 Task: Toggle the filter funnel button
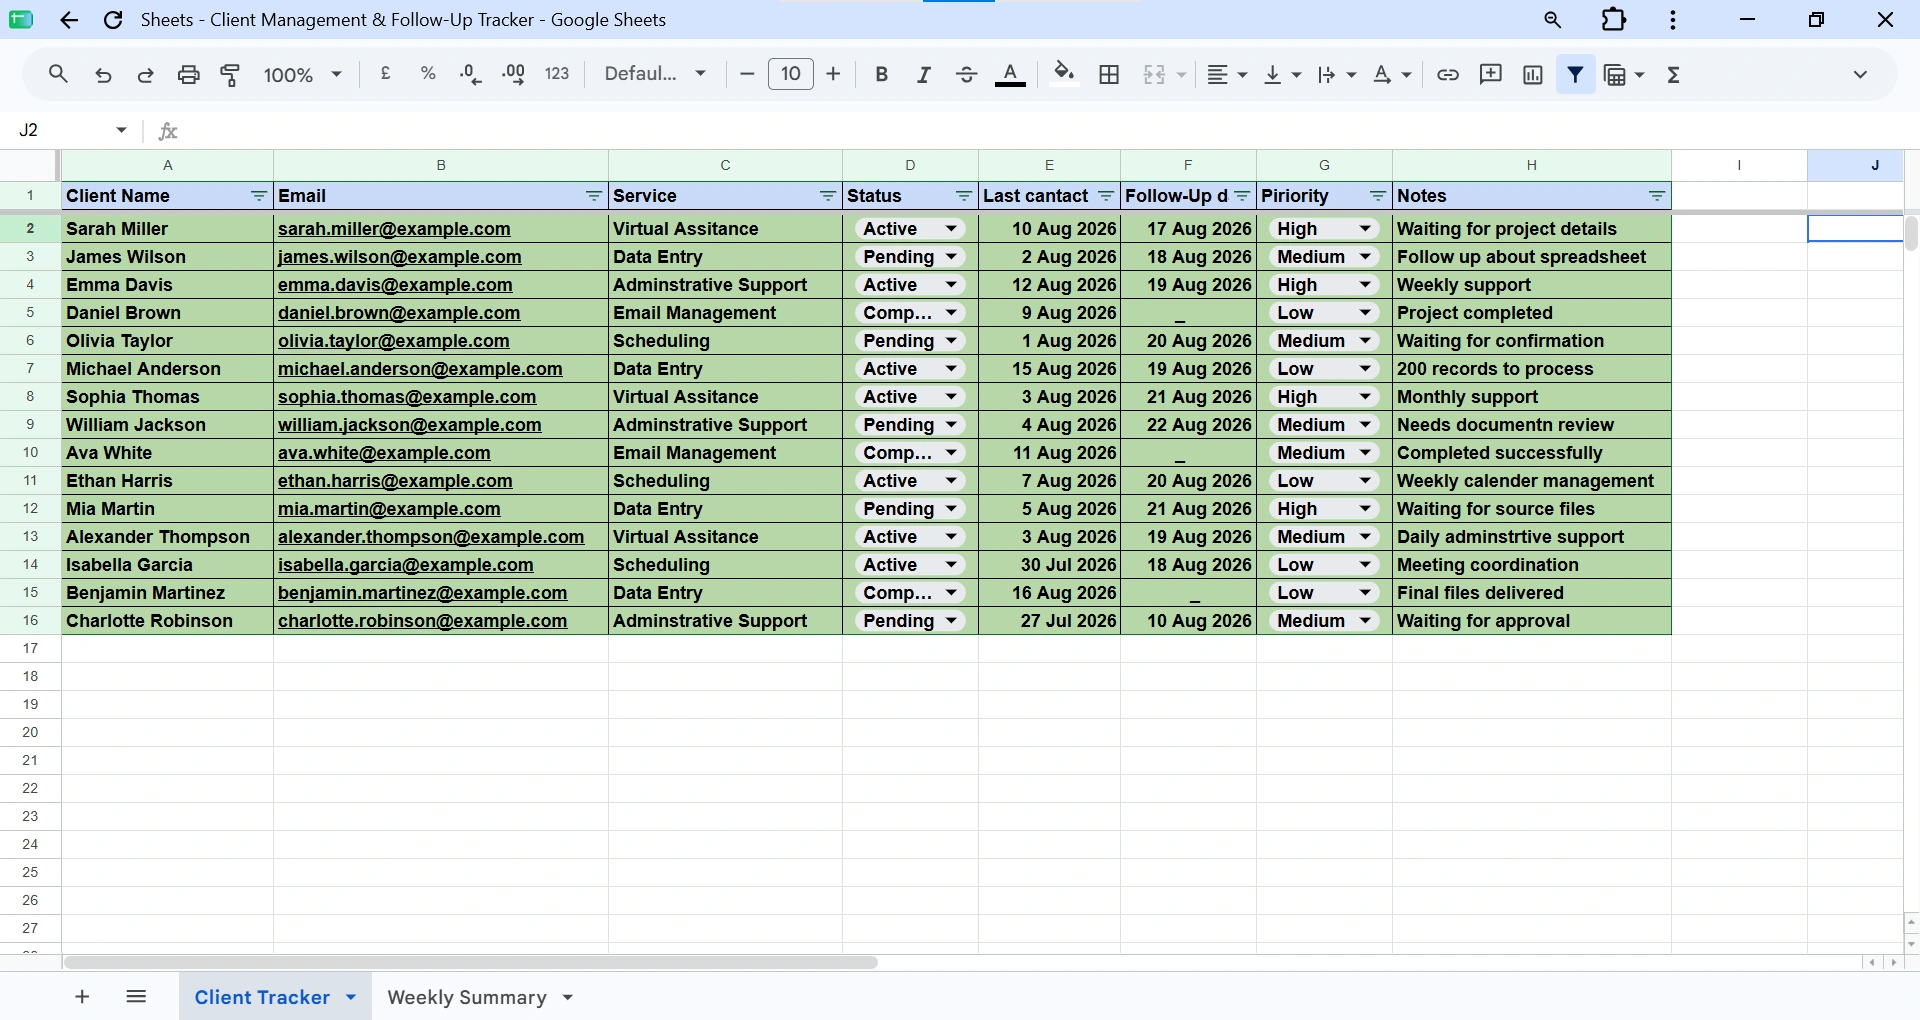coord(1575,74)
